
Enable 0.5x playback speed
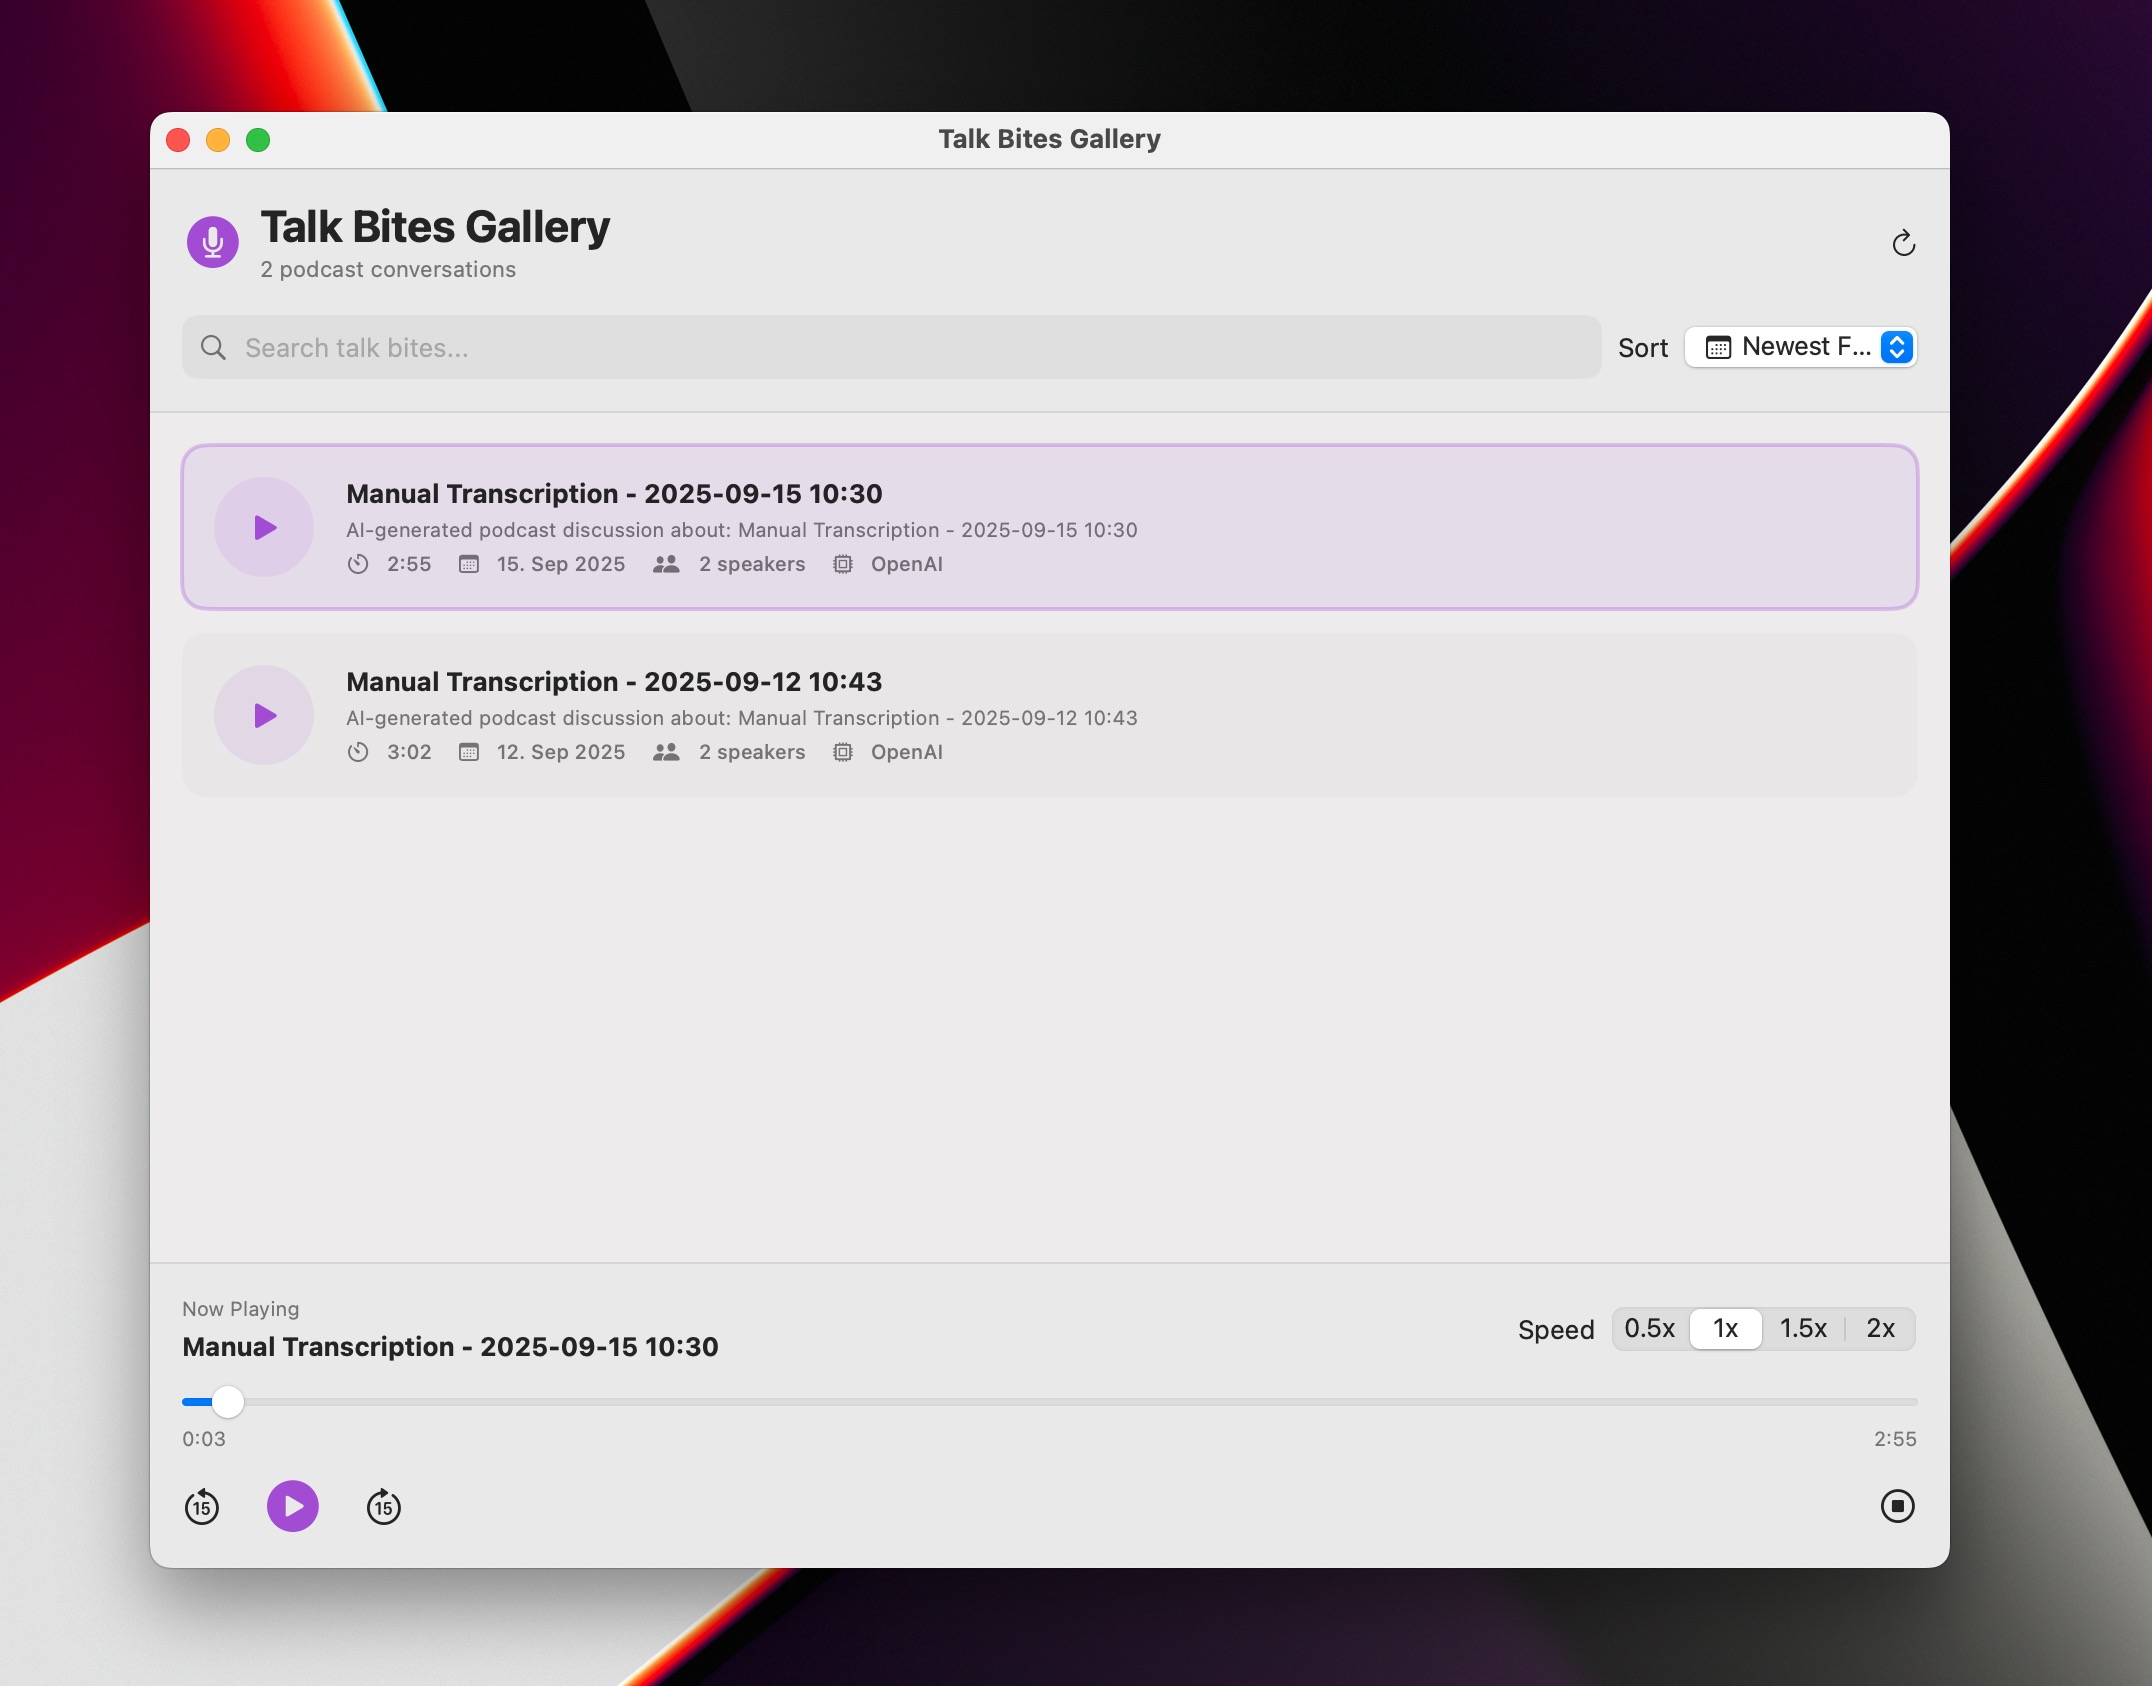(x=1650, y=1329)
